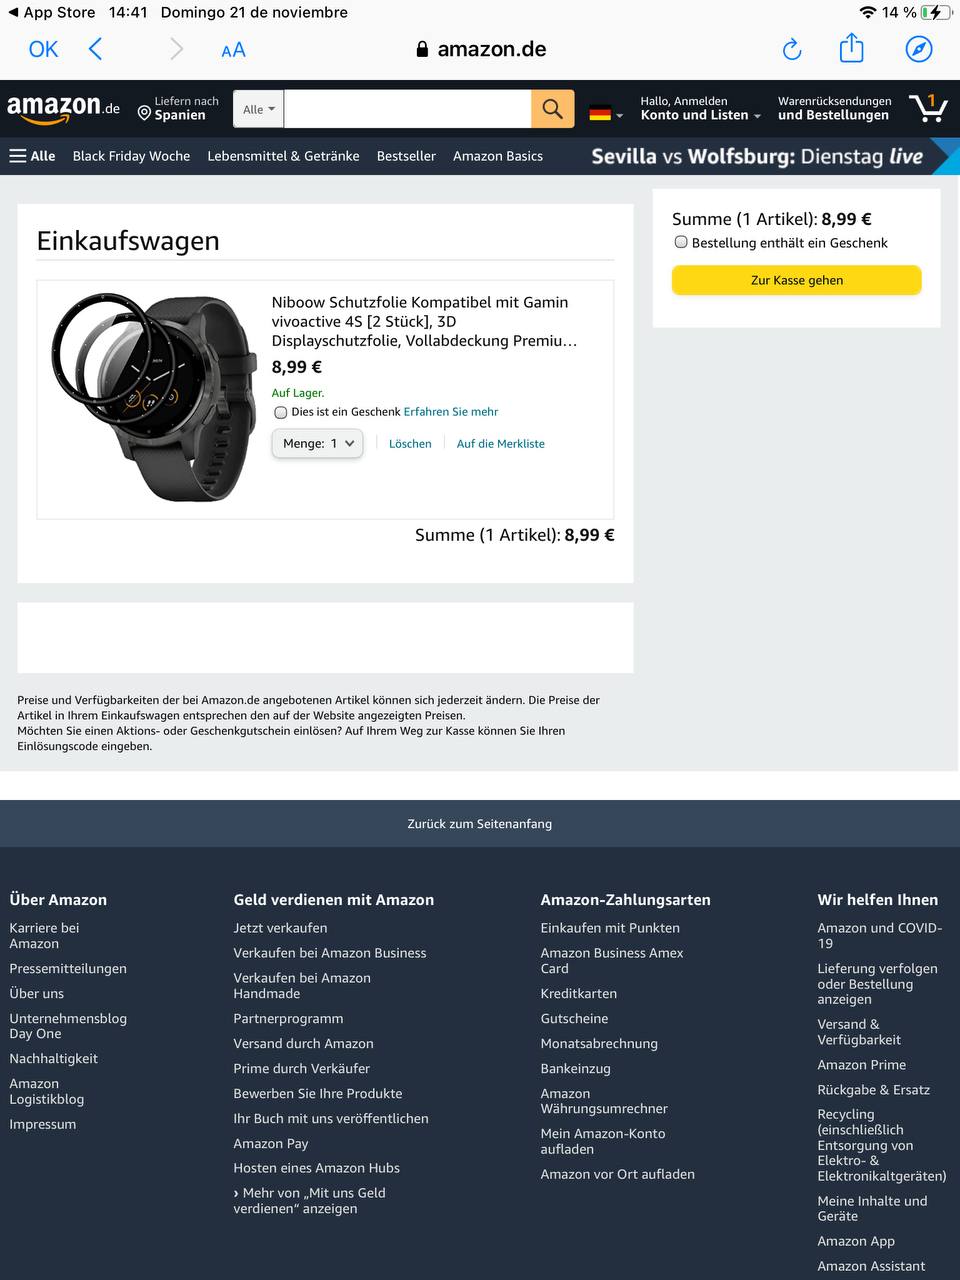Select Bestseller in navigation bar
This screenshot has height=1280, width=960.
pos(406,156)
